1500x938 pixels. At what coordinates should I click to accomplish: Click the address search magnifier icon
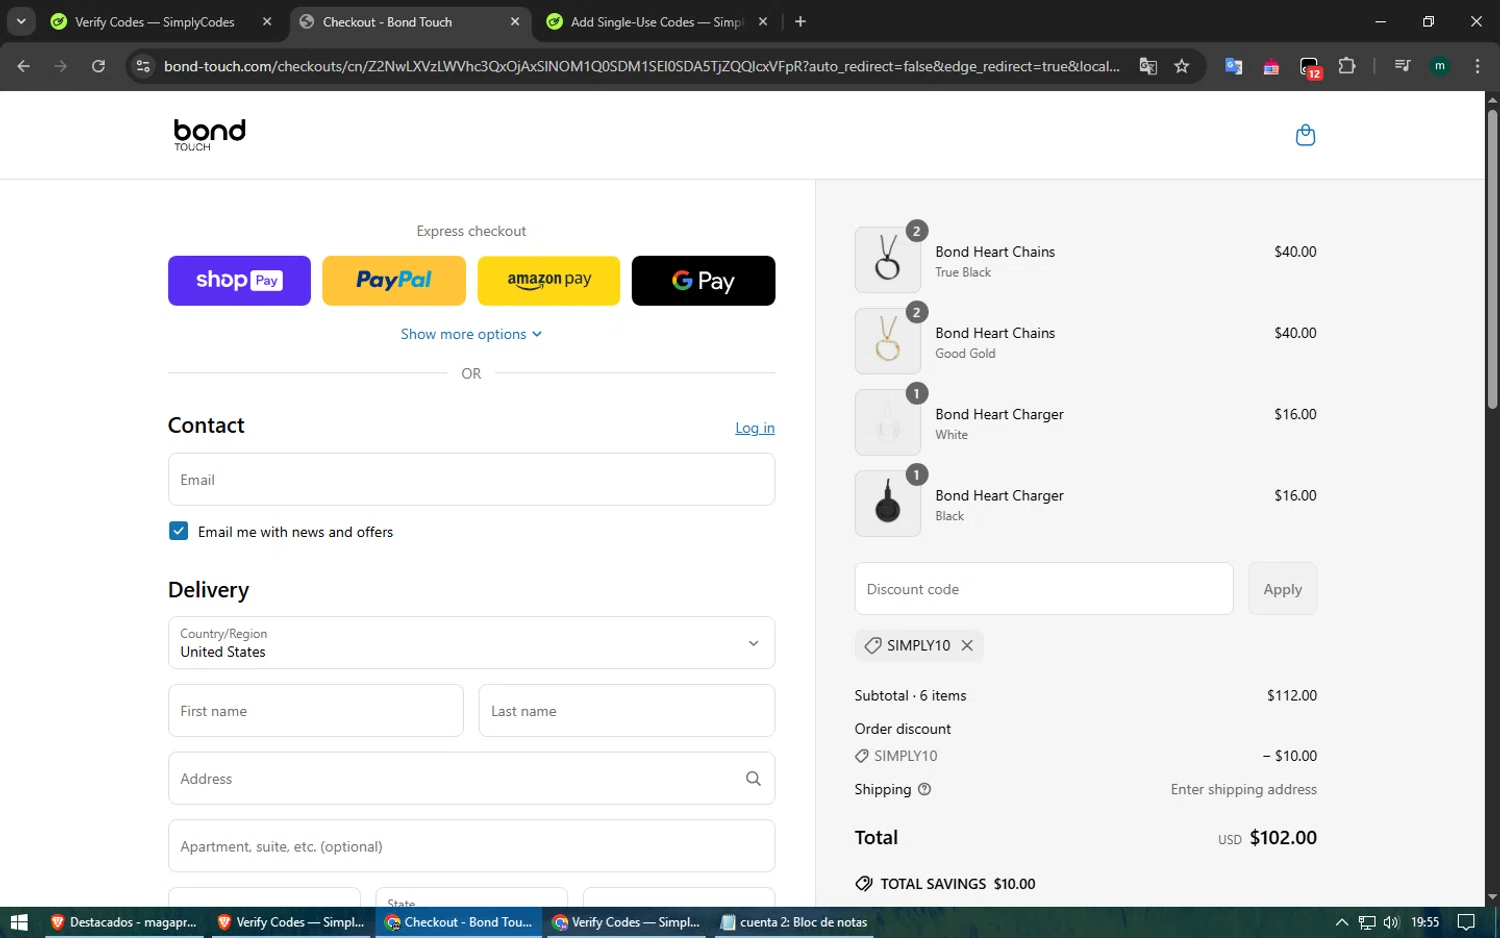[x=753, y=778]
